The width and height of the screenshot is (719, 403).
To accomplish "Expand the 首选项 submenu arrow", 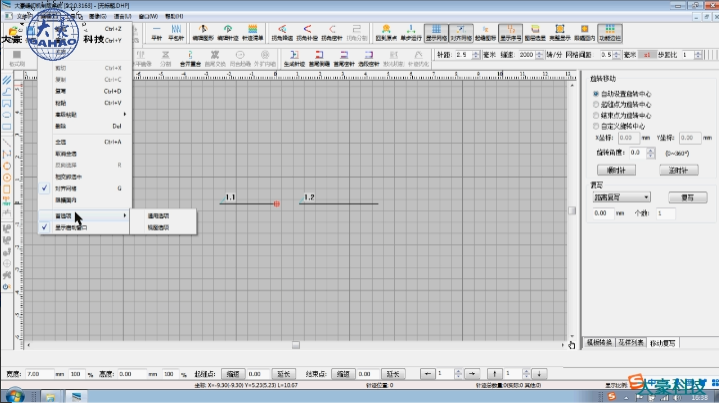I will [x=124, y=215].
